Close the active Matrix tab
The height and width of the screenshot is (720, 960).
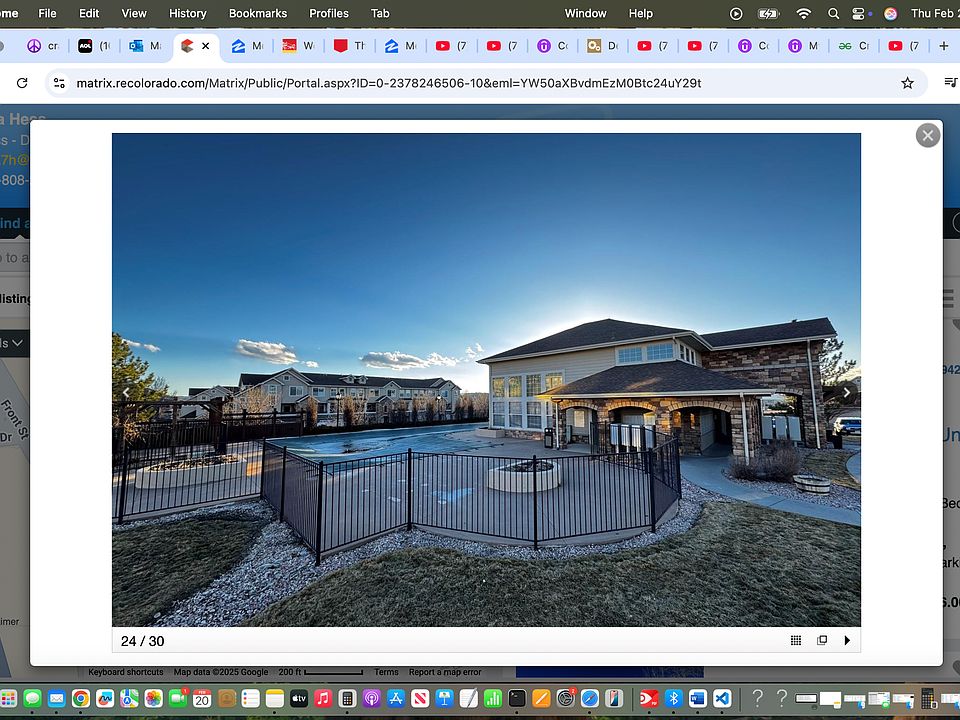coord(206,46)
